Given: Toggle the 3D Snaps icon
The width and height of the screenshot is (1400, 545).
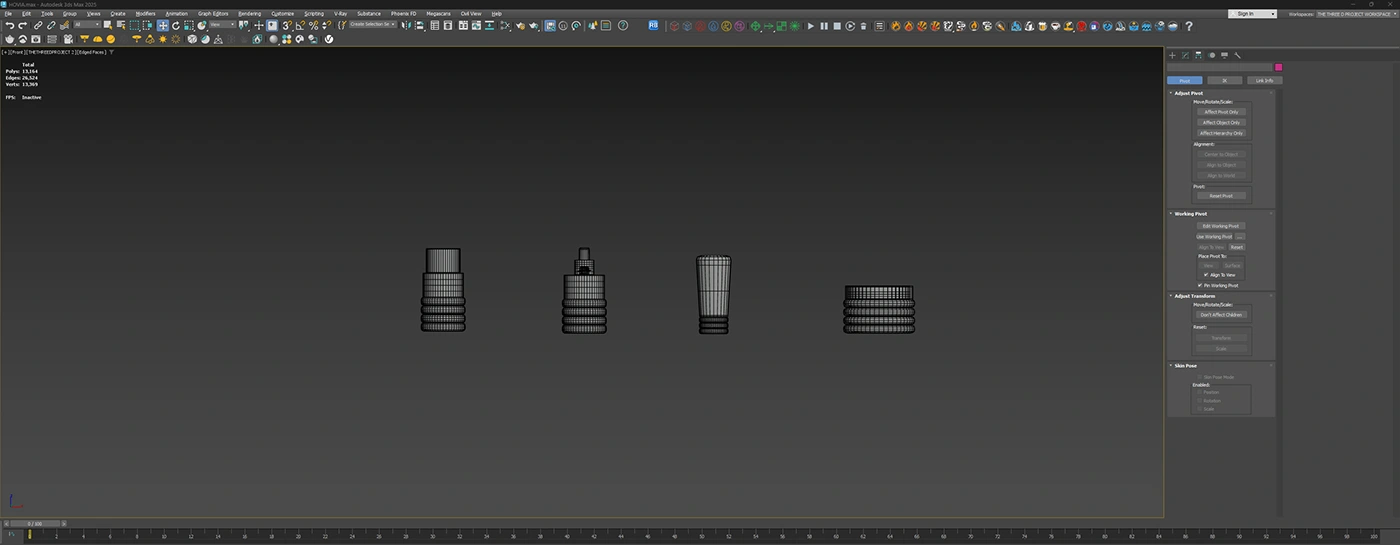Looking at the screenshot, I should (x=286, y=25).
